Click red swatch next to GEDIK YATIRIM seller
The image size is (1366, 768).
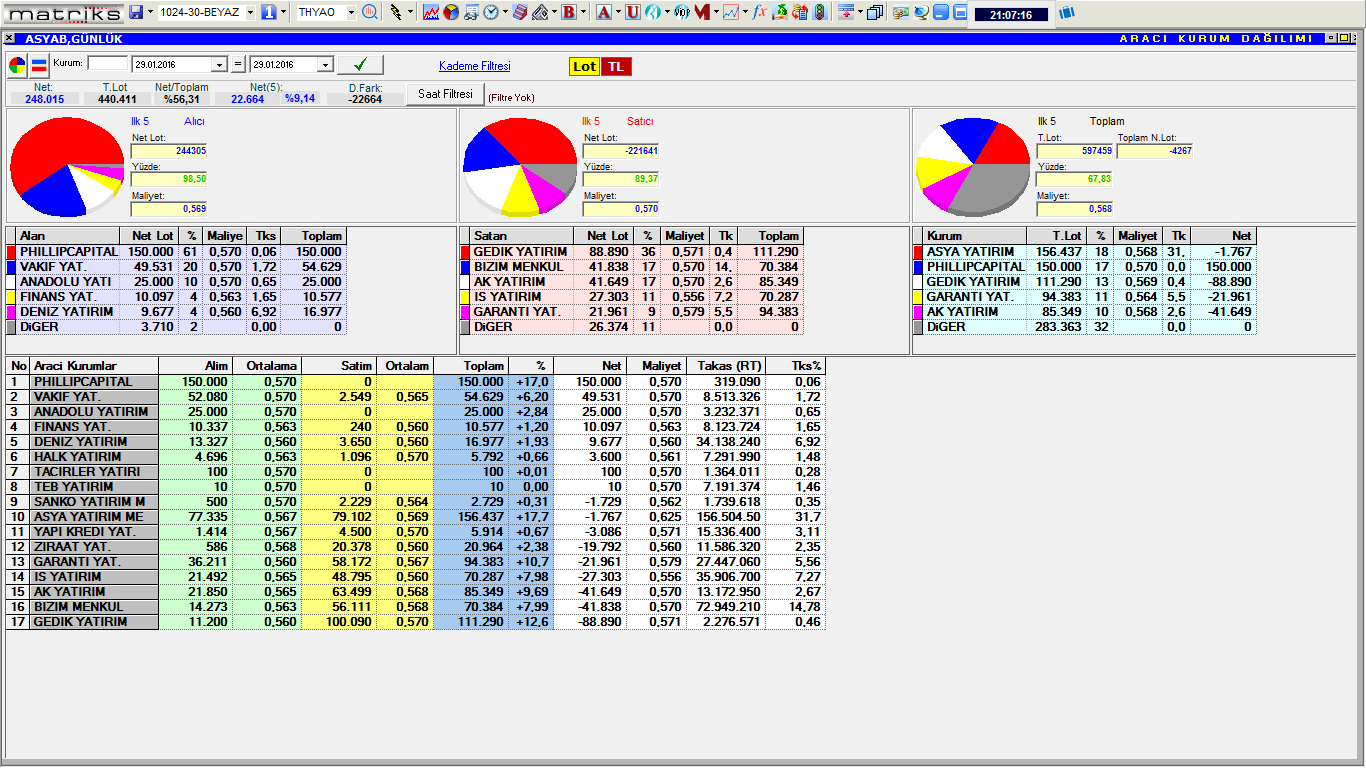pyautogui.click(x=465, y=252)
